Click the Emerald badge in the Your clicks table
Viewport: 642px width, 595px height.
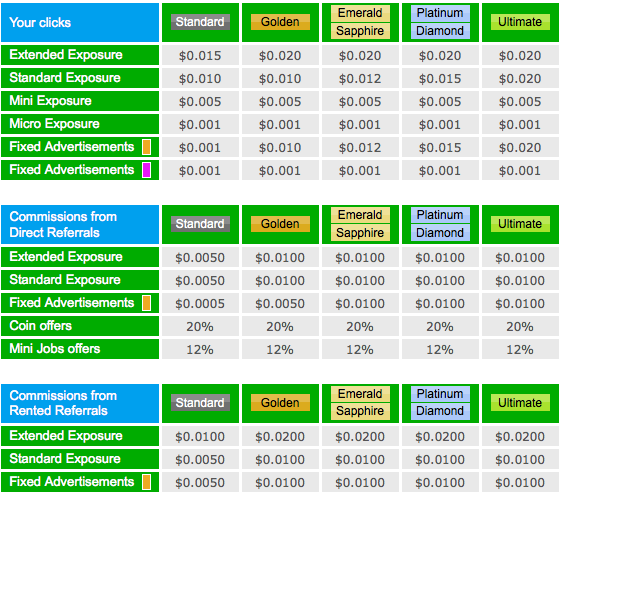coord(360,14)
